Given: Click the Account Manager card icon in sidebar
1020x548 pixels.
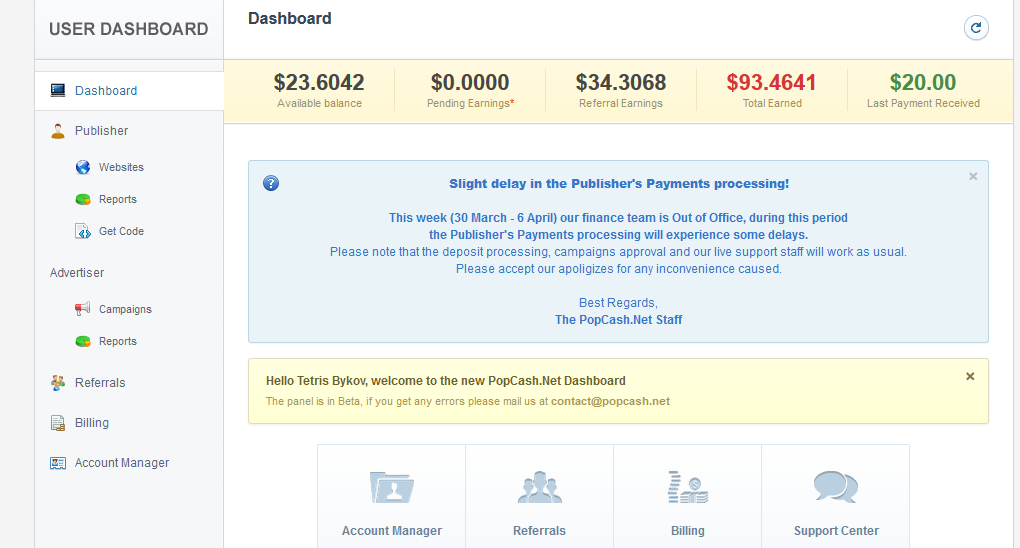Looking at the screenshot, I should pyautogui.click(x=58, y=463).
